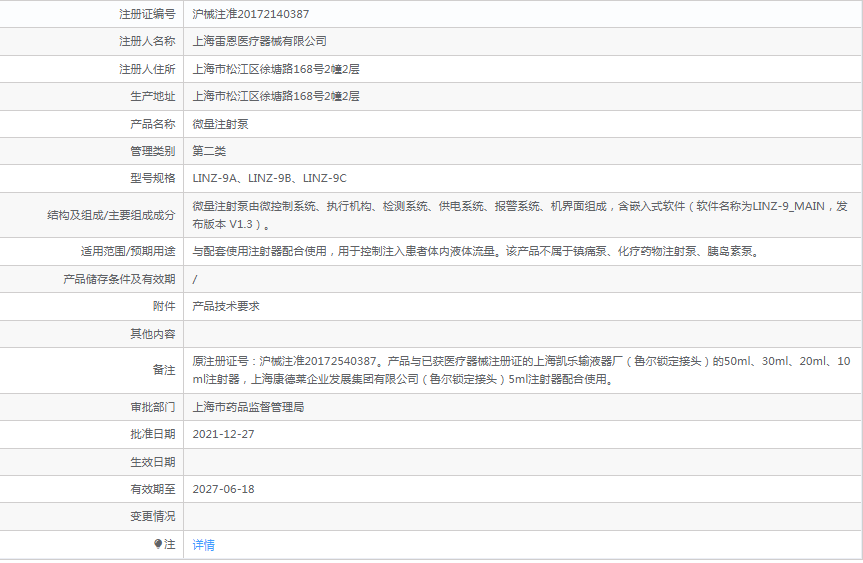Click the 产品储存条件及有效期 label

[119, 280]
